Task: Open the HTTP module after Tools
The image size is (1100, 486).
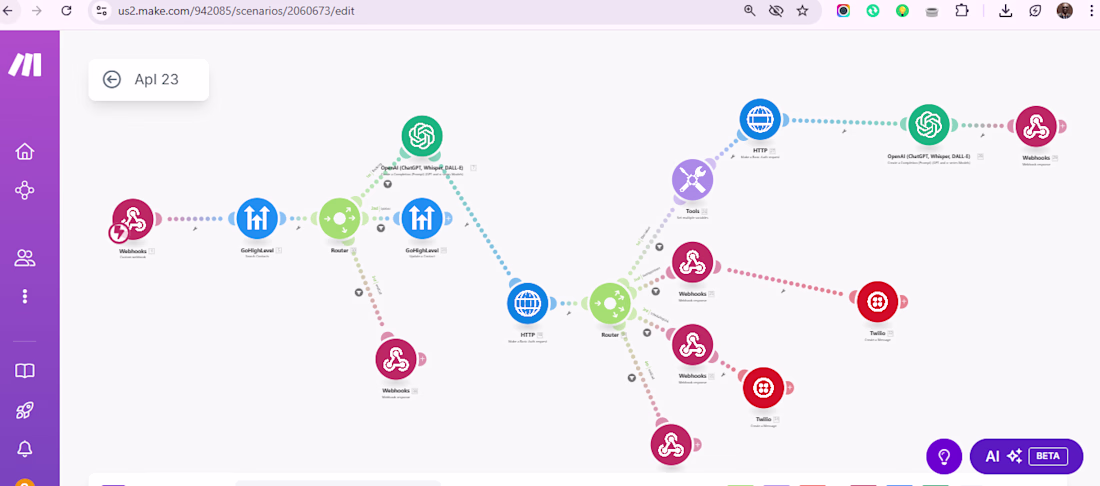Action: click(x=760, y=120)
